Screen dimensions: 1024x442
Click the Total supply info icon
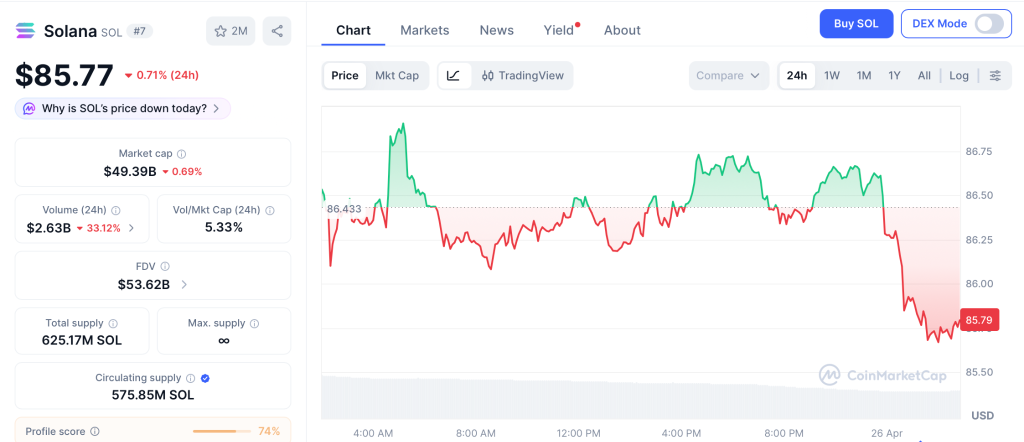point(113,324)
